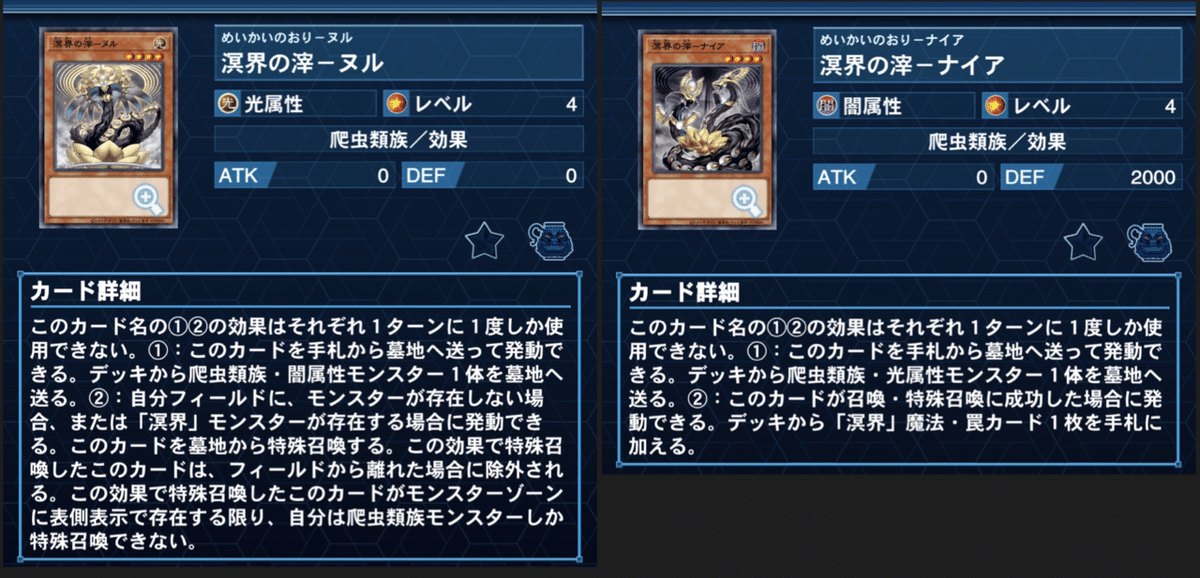Click the ATK label on ヌル panel
Image resolution: width=1200 pixels, height=578 pixels.
[238, 176]
